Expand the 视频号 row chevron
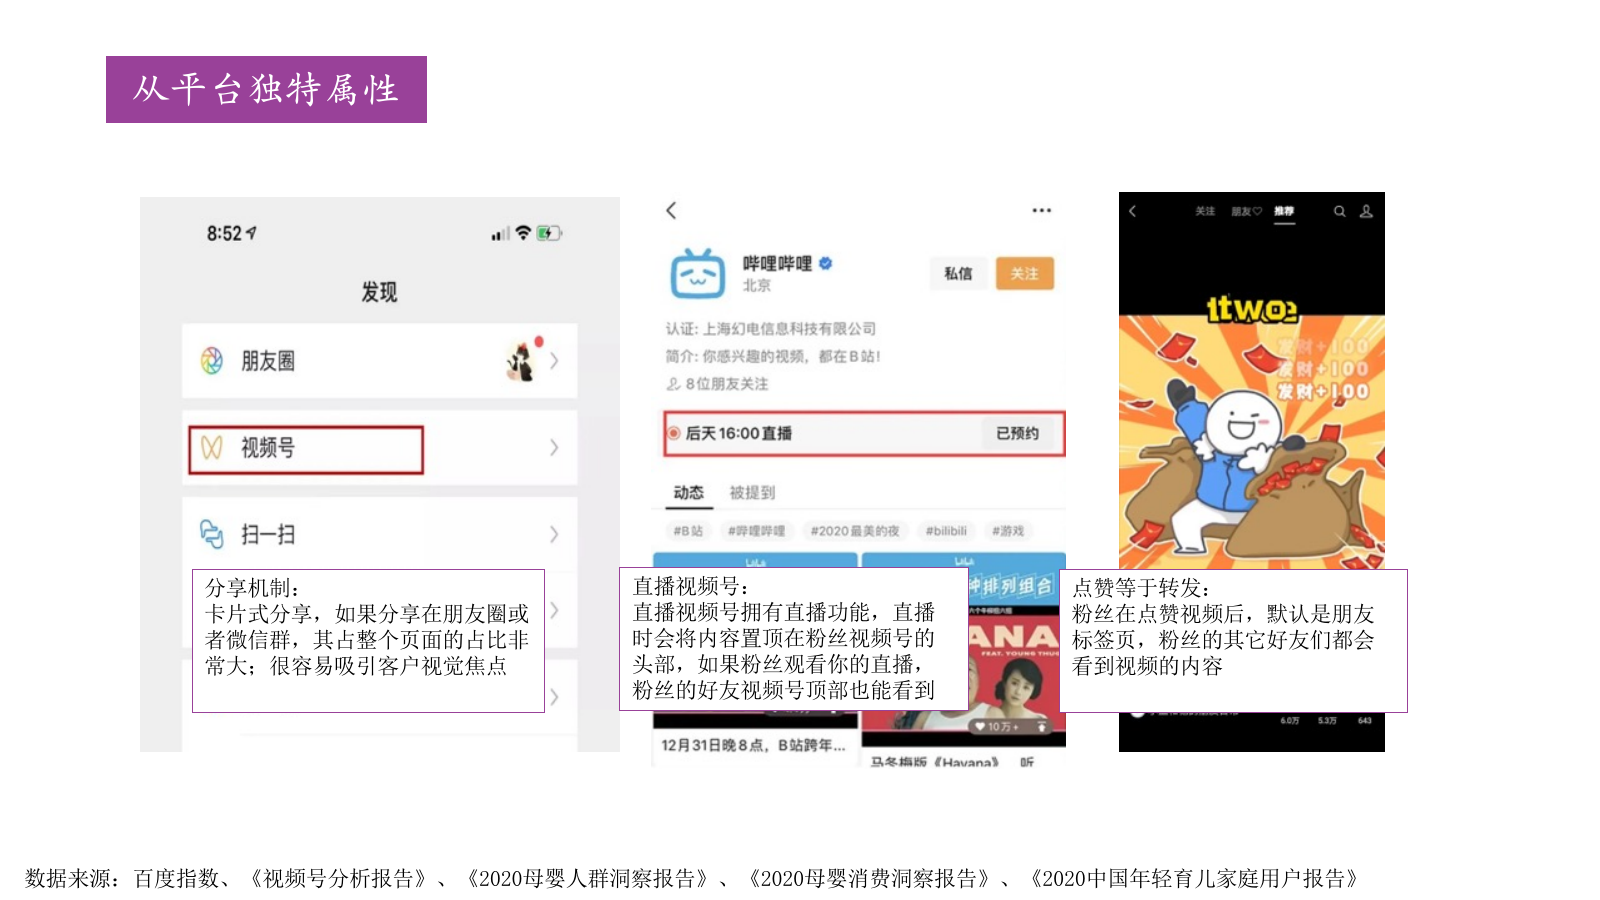Screen dimensions: 1600x900 pos(556,449)
